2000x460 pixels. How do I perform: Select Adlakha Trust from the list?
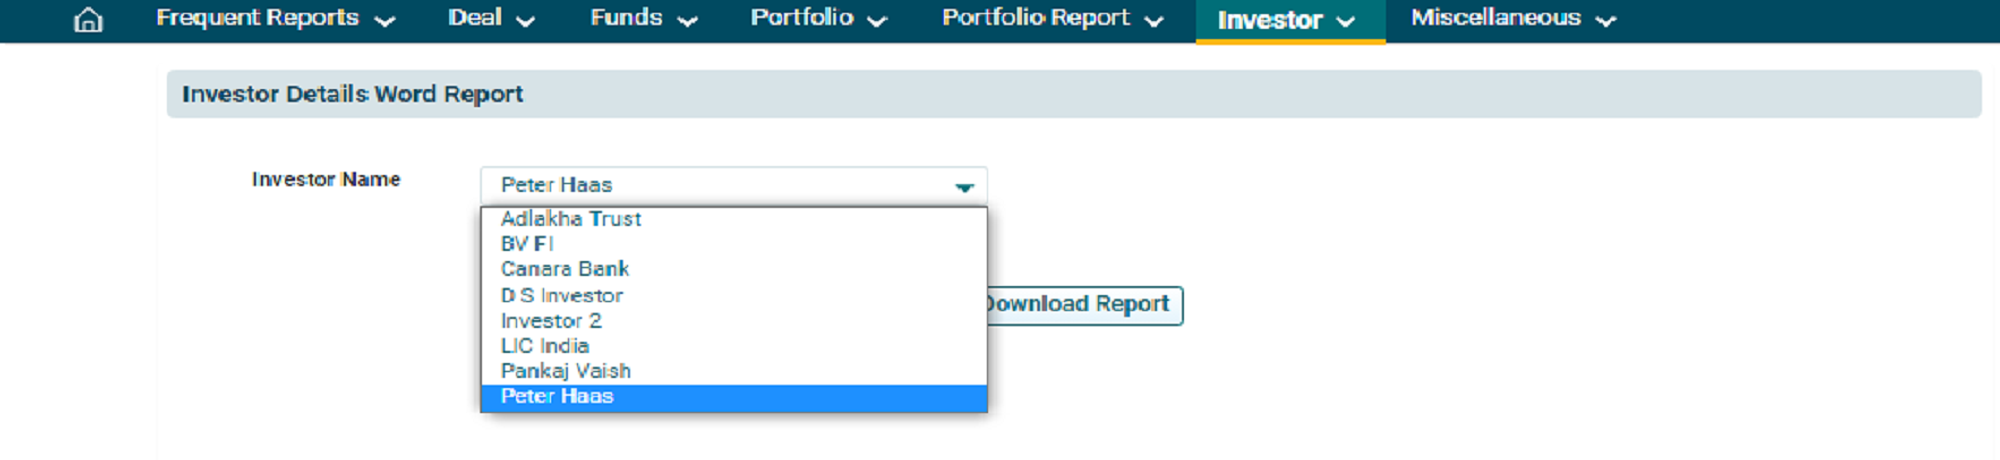[x=571, y=219]
